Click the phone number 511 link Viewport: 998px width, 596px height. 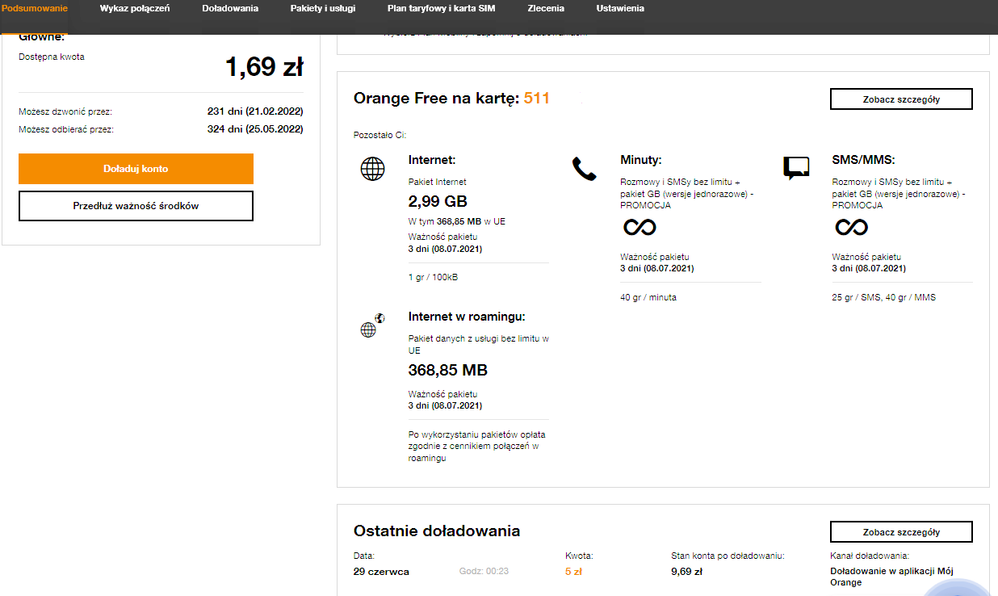537,98
